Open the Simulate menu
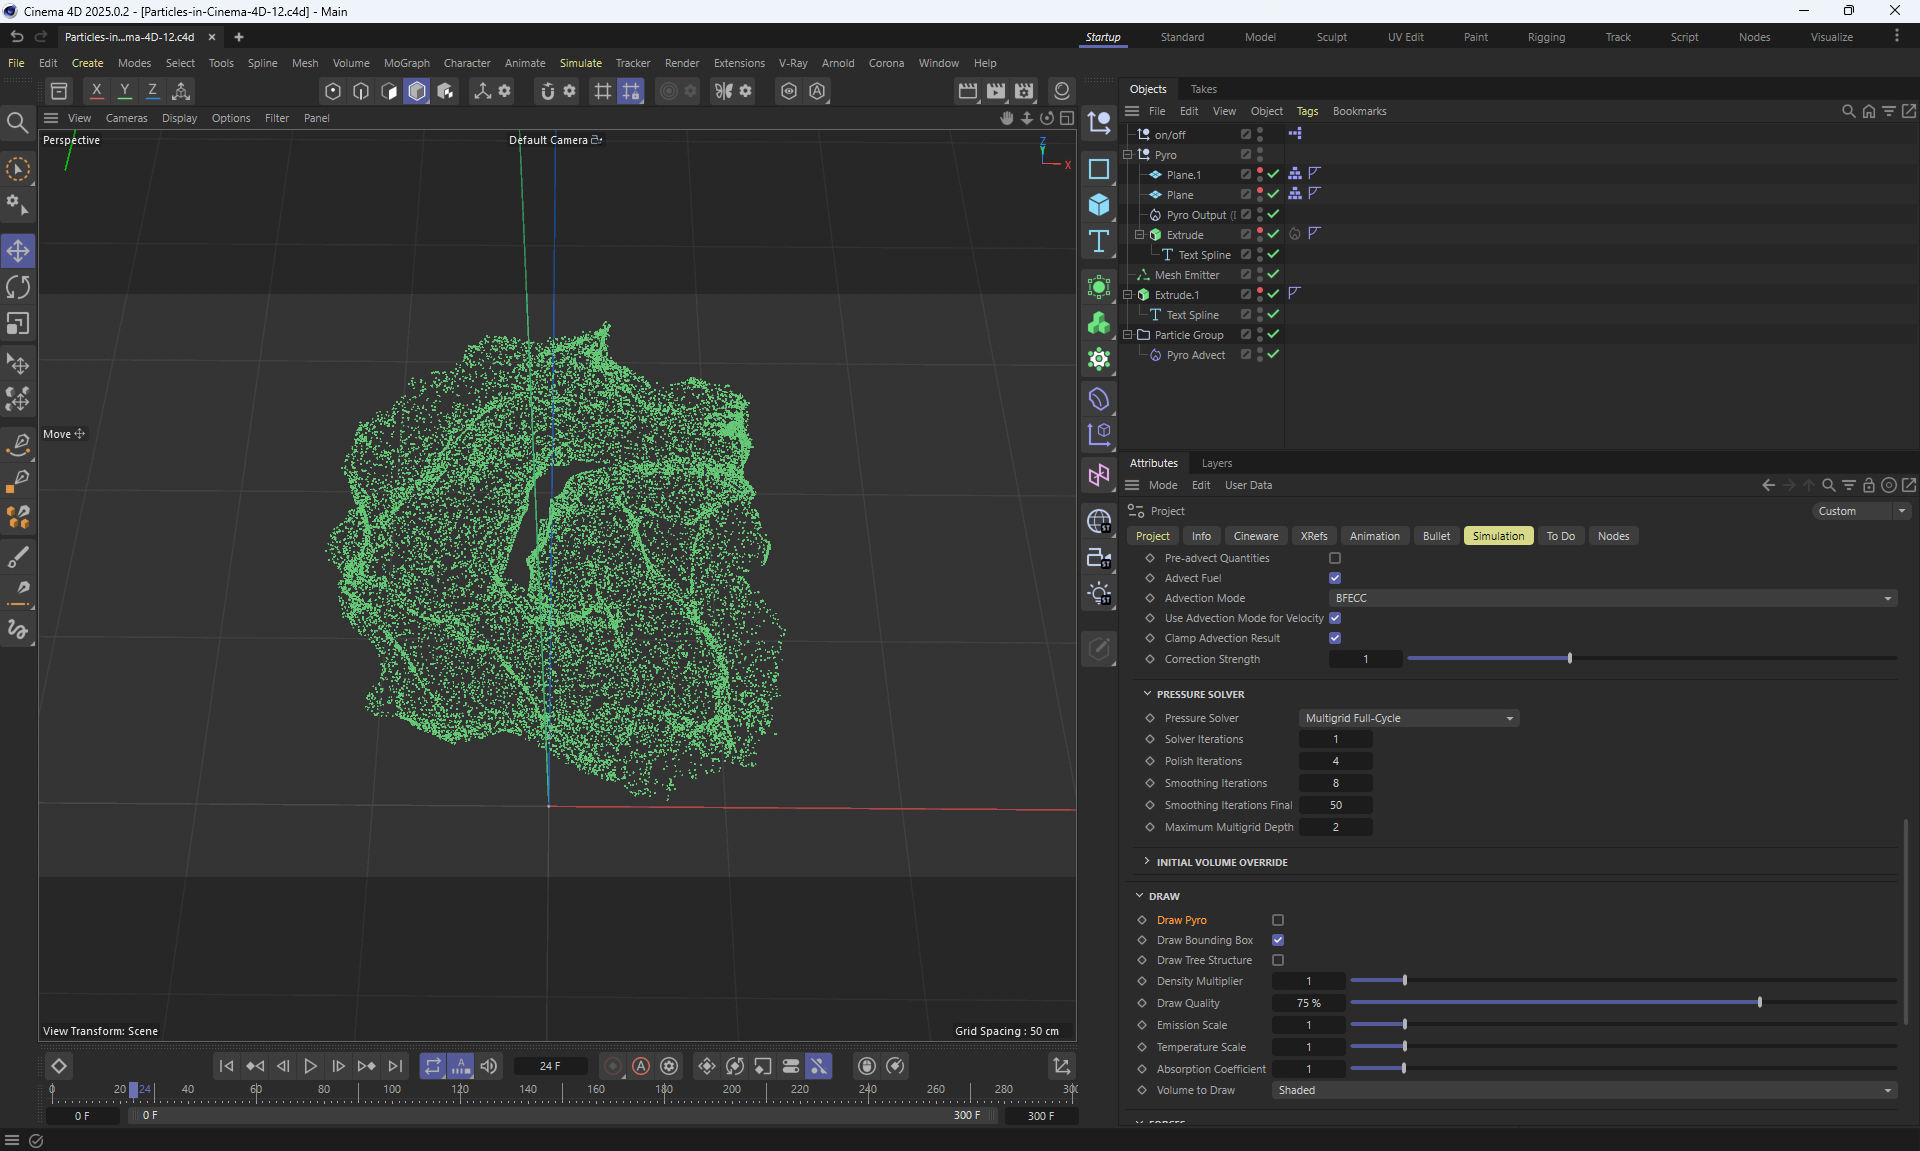The image size is (1920, 1151). click(x=580, y=63)
